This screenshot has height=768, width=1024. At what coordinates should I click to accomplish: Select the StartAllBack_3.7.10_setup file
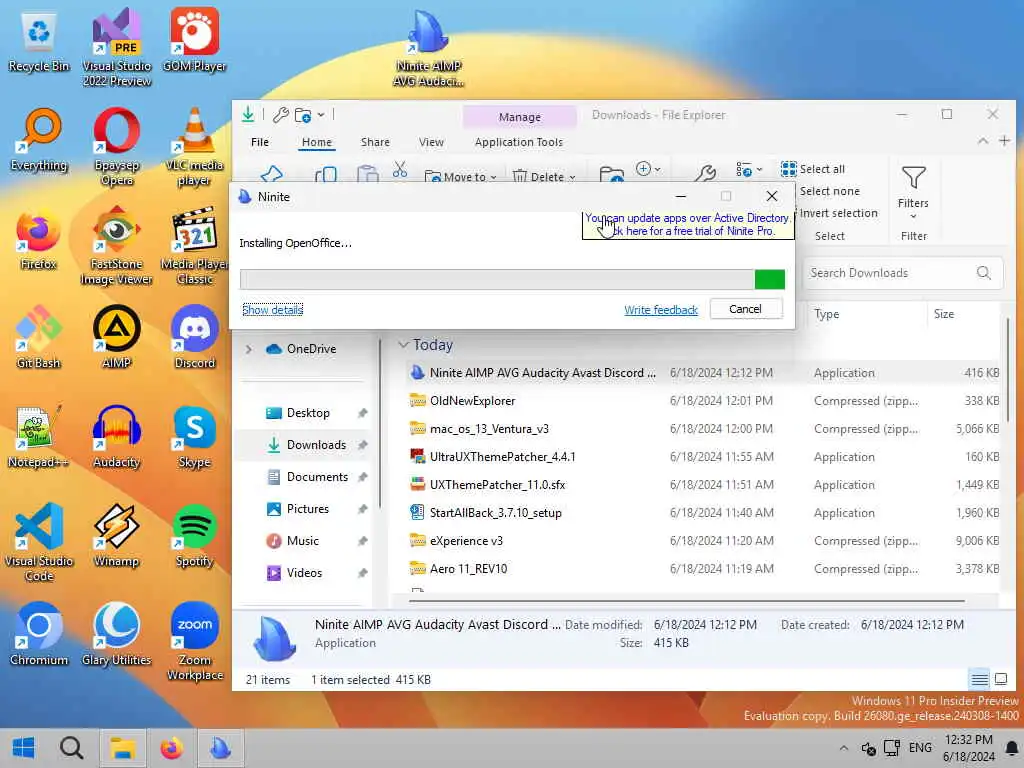click(x=703, y=513)
